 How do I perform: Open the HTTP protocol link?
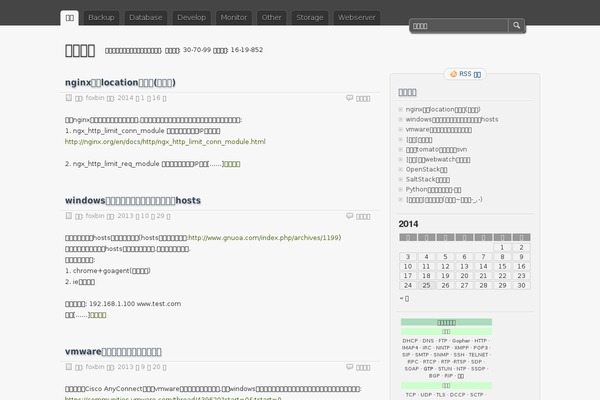point(481,341)
